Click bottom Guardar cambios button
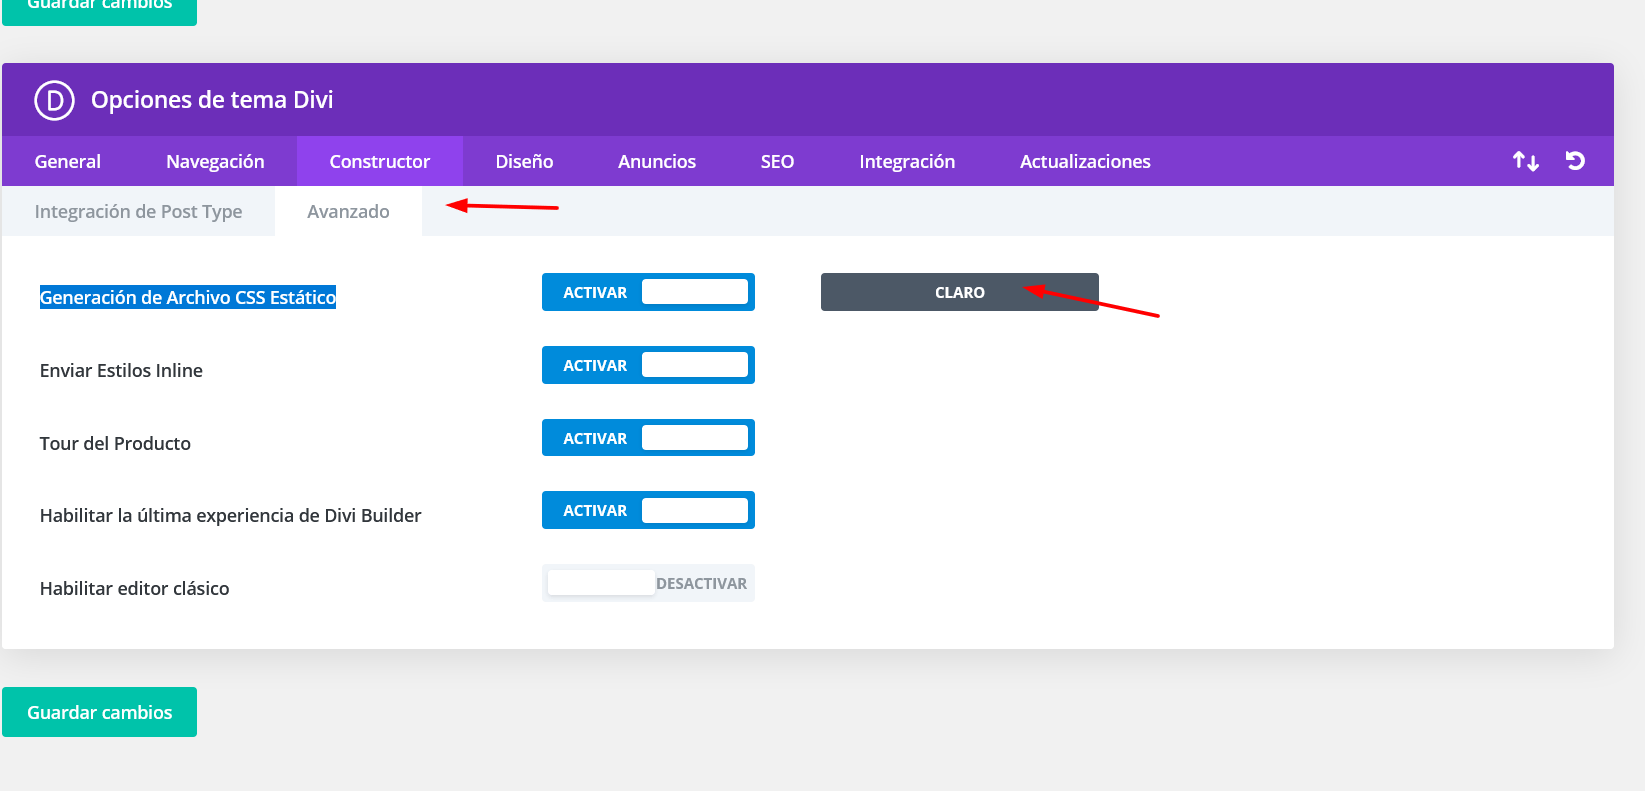Image resolution: width=1645 pixels, height=791 pixels. pyautogui.click(x=99, y=712)
